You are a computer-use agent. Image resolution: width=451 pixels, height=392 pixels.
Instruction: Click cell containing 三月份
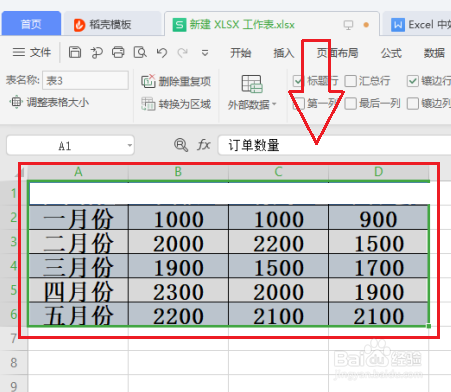click(78, 266)
